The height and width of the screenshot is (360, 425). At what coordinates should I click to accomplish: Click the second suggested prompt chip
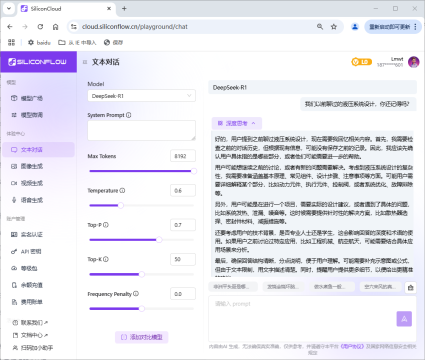282,287
